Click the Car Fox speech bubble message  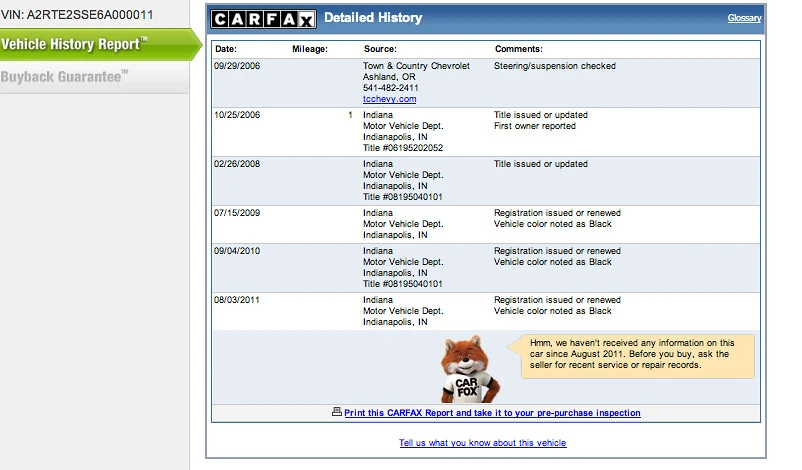(x=632, y=354)
